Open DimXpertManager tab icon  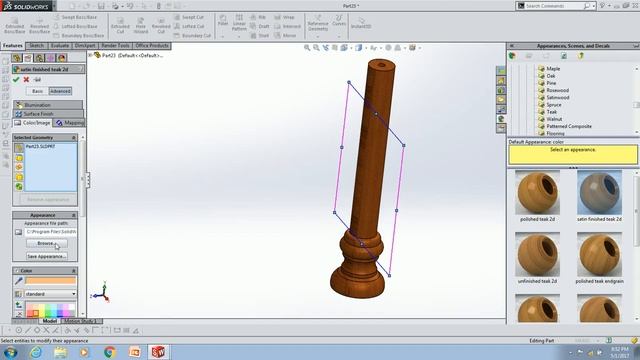[50, 58]
